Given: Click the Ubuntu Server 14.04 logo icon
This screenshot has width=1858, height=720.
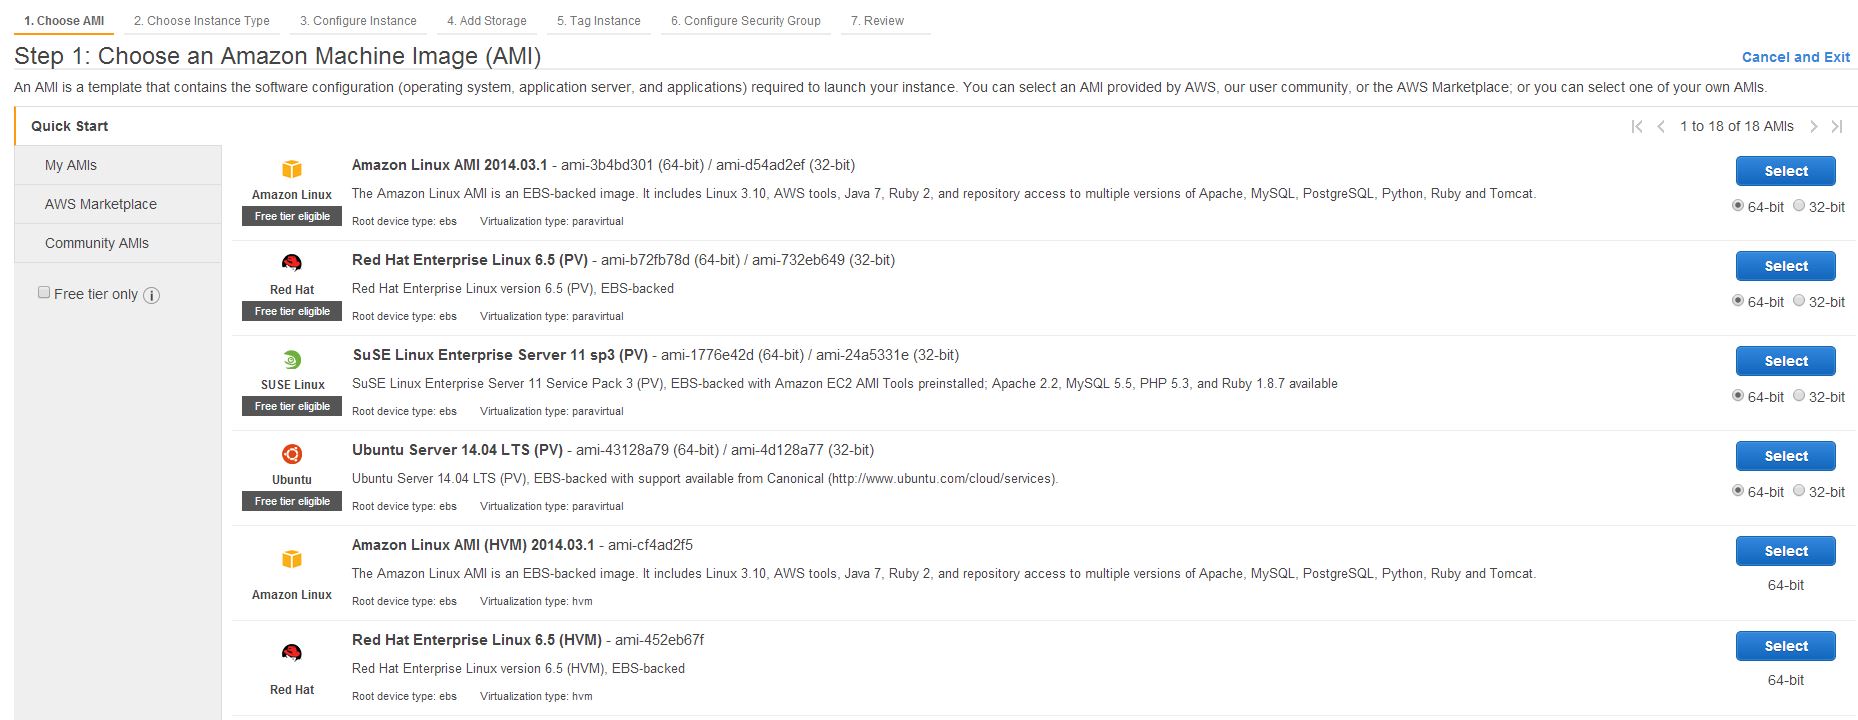Looking at the screenshot, I should [292, 454].
